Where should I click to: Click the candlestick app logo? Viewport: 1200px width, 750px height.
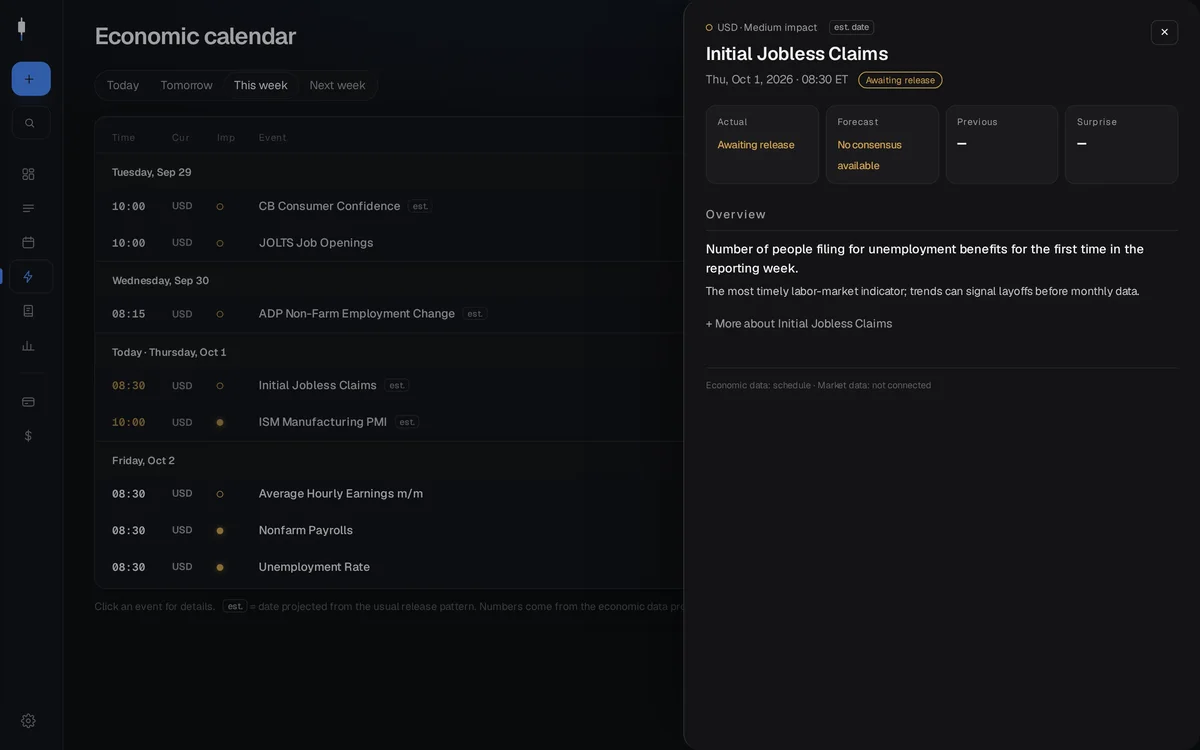pos(22,29)
